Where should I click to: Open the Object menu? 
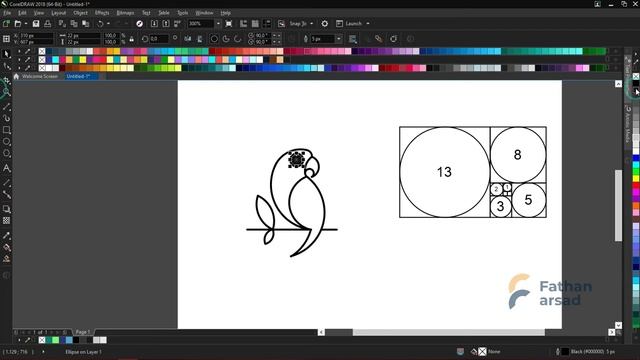(80, 13)
